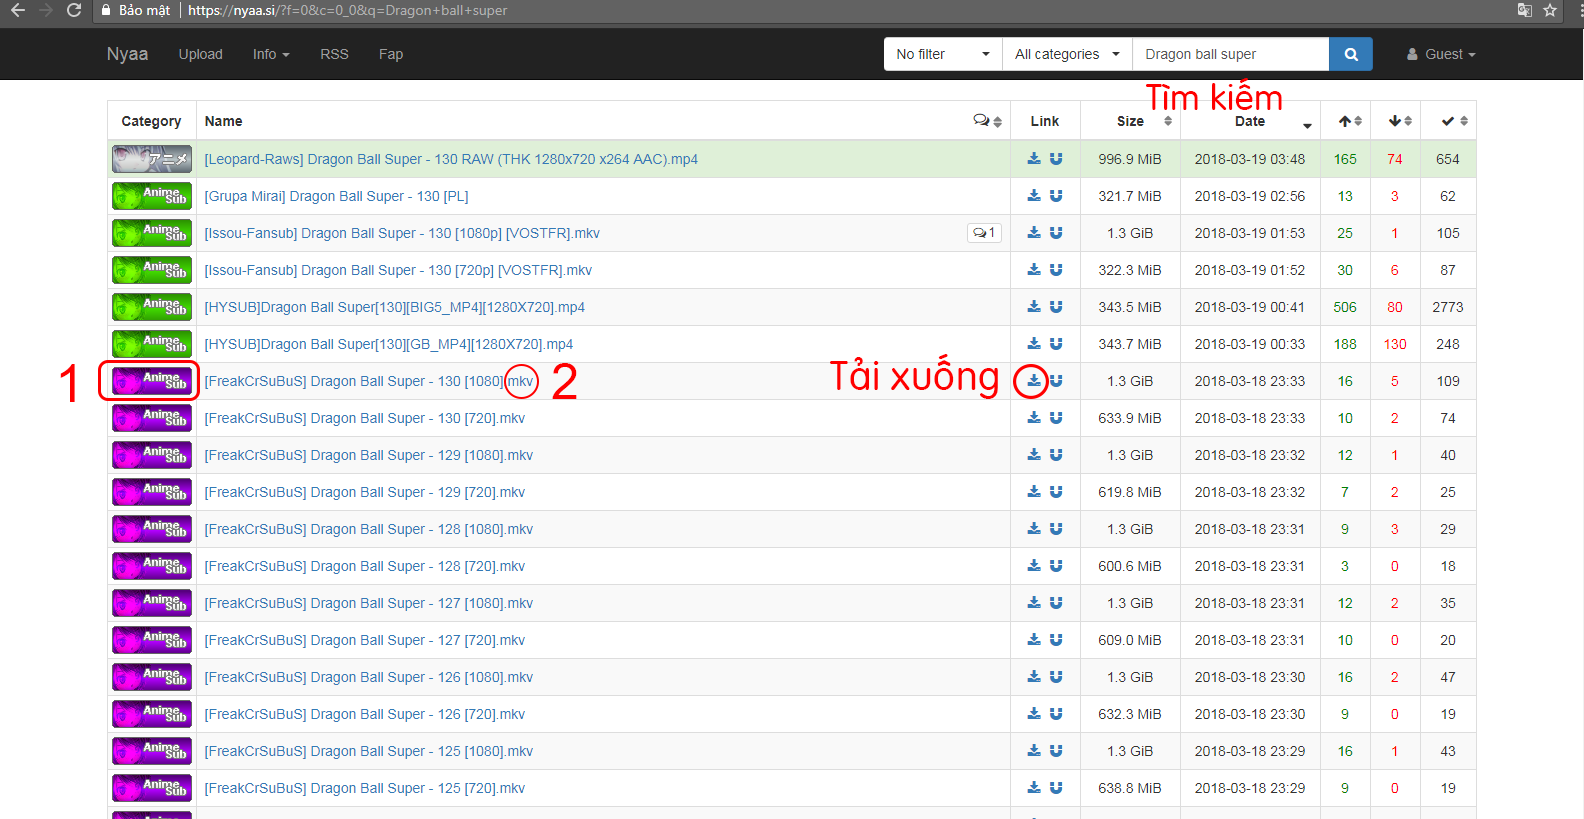Open the Upload page
1584x819 pixels.
200,54
